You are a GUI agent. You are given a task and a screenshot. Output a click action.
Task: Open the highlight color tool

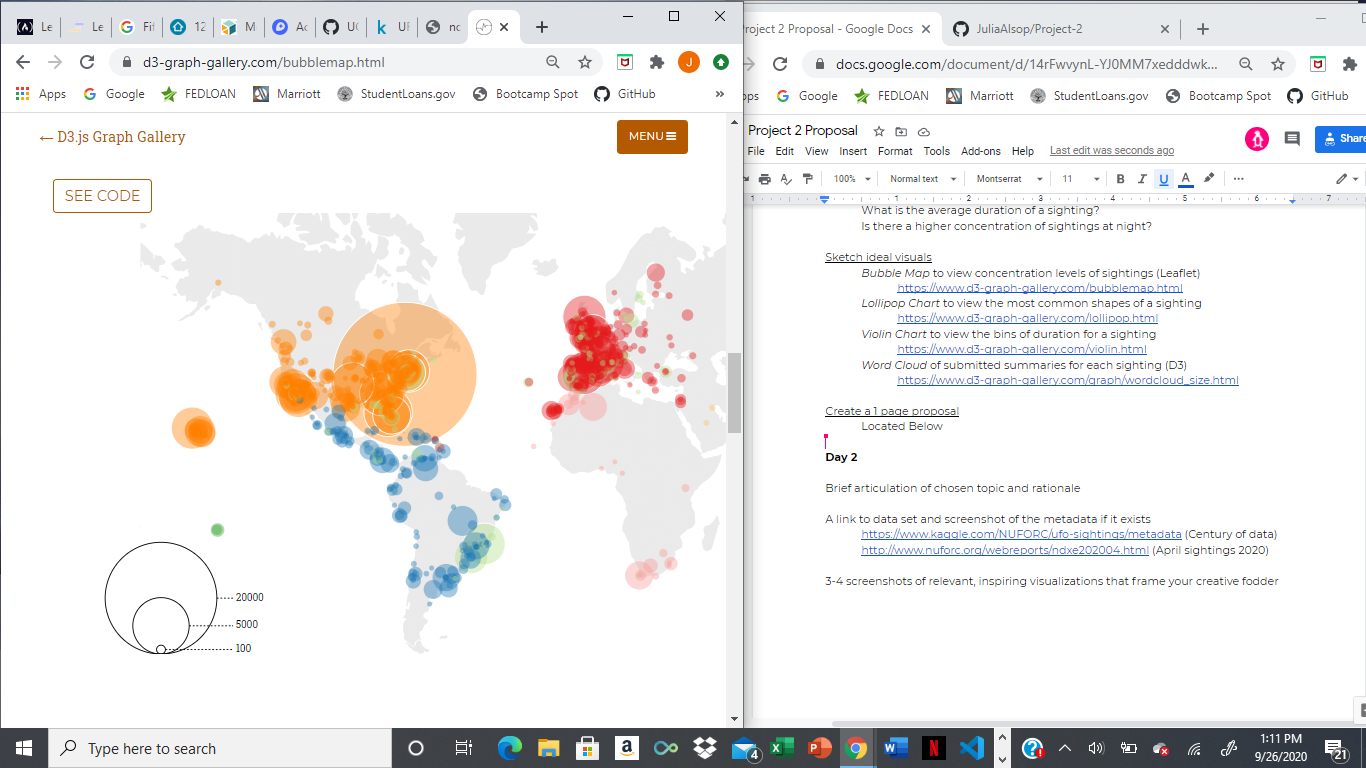(1209, 179)
